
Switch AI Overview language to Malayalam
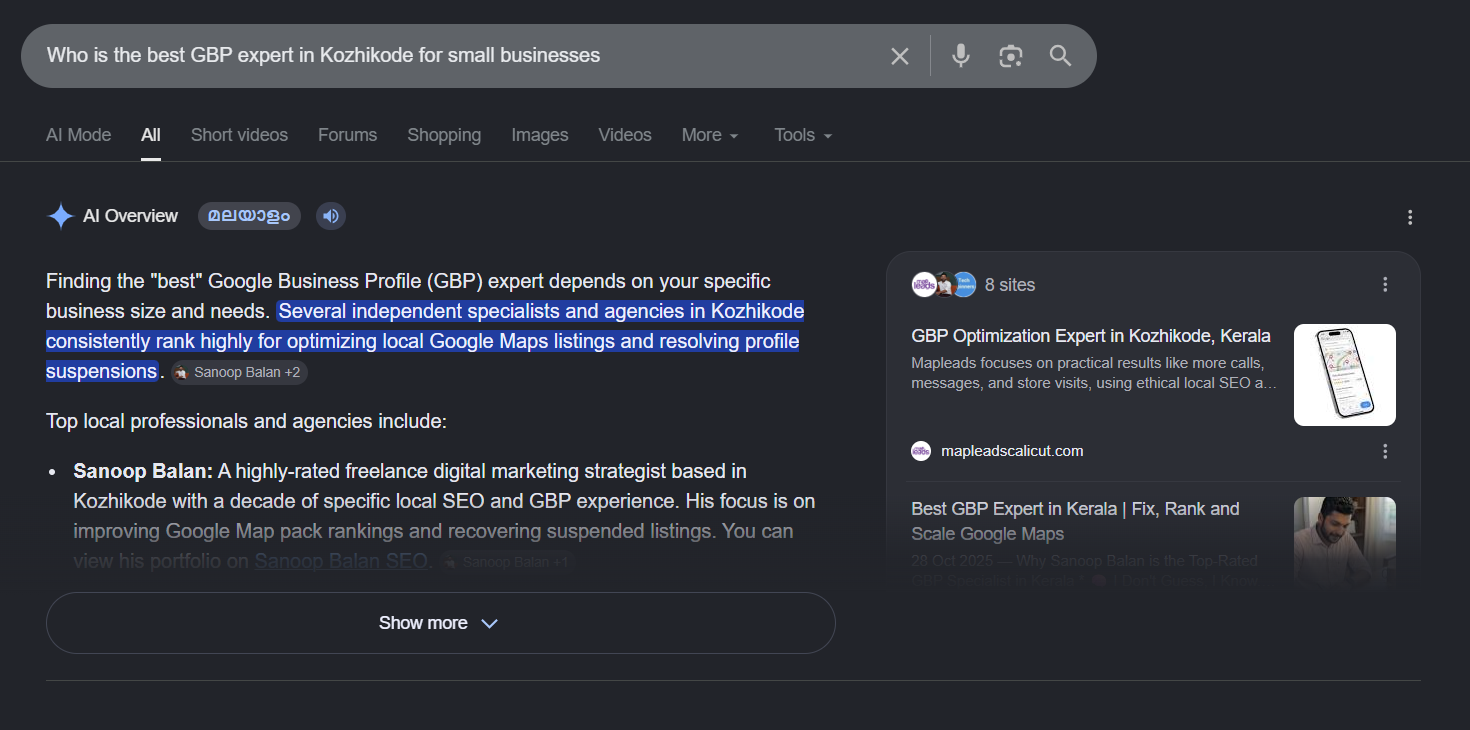pyautogui.click(x=249, y=216)
